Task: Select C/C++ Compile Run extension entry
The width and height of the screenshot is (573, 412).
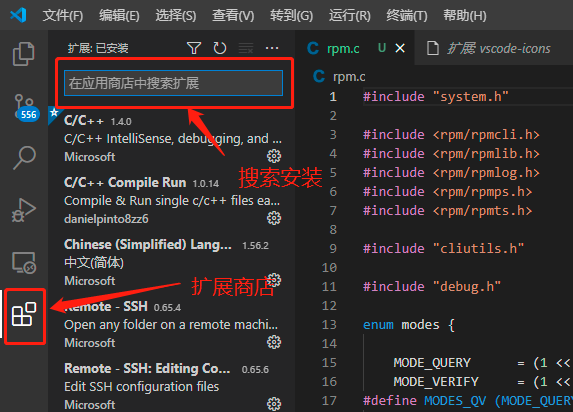Action: click(x=172, y=200)
